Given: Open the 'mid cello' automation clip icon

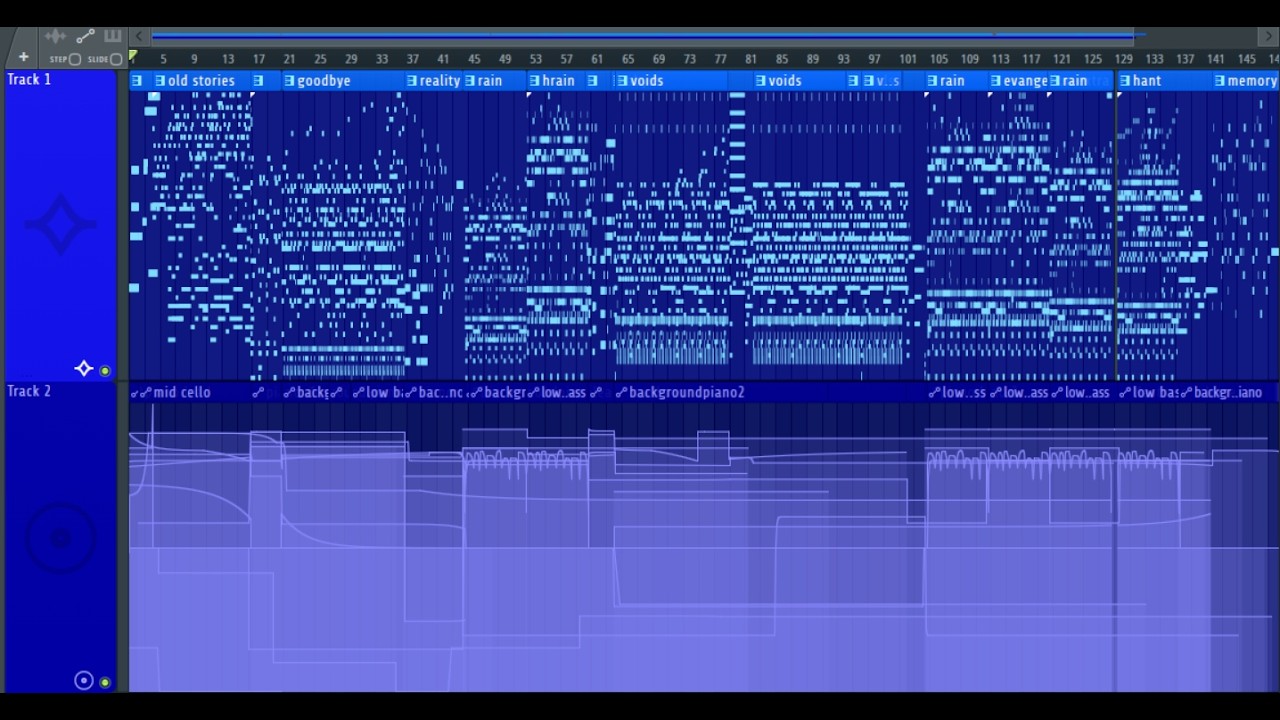Looking at the screenshot, I should click(x=146, y=393).
